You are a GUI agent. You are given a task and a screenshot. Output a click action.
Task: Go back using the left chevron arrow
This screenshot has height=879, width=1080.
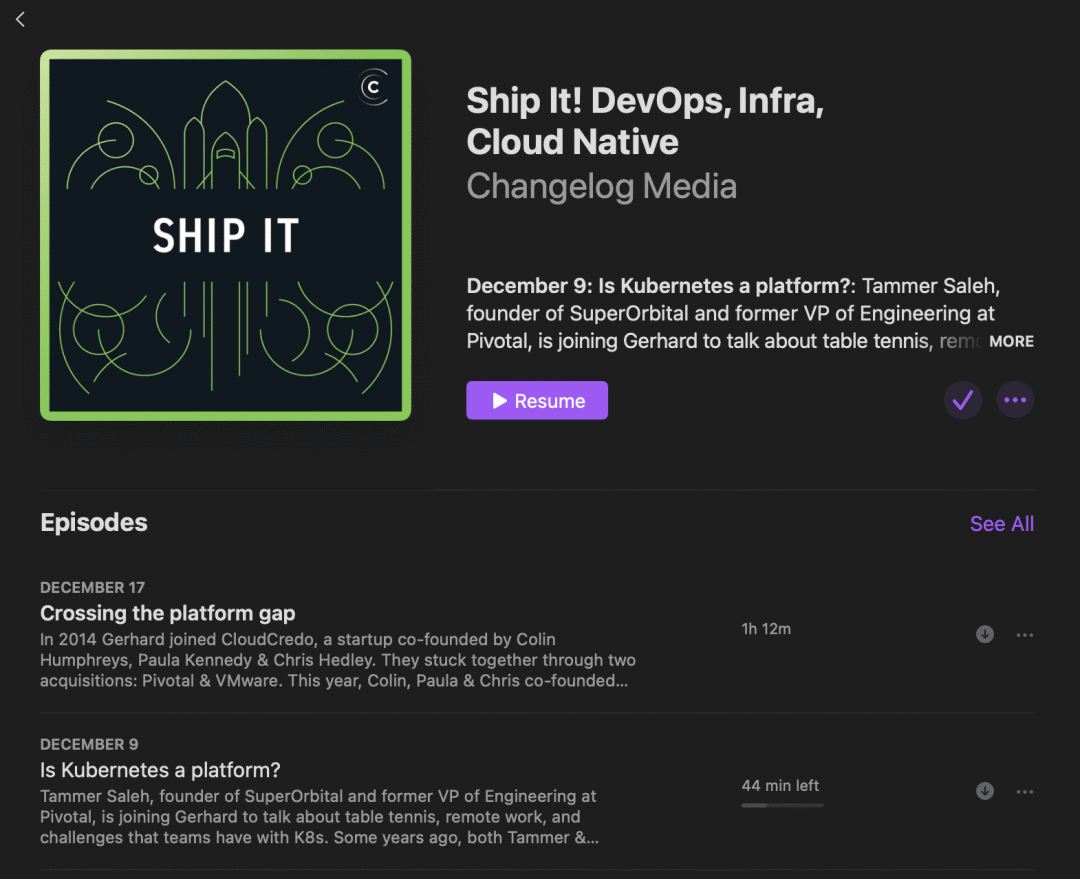20,19
